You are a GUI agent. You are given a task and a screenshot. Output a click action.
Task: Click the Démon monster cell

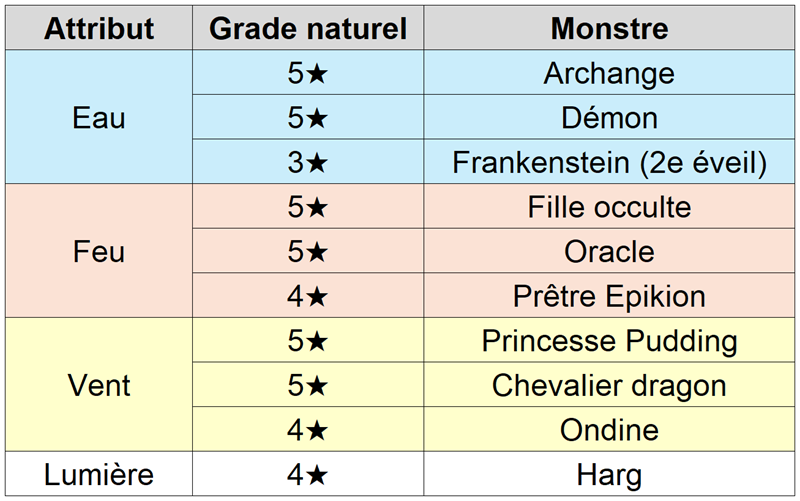pyautogui.click(x=609, y=118)
